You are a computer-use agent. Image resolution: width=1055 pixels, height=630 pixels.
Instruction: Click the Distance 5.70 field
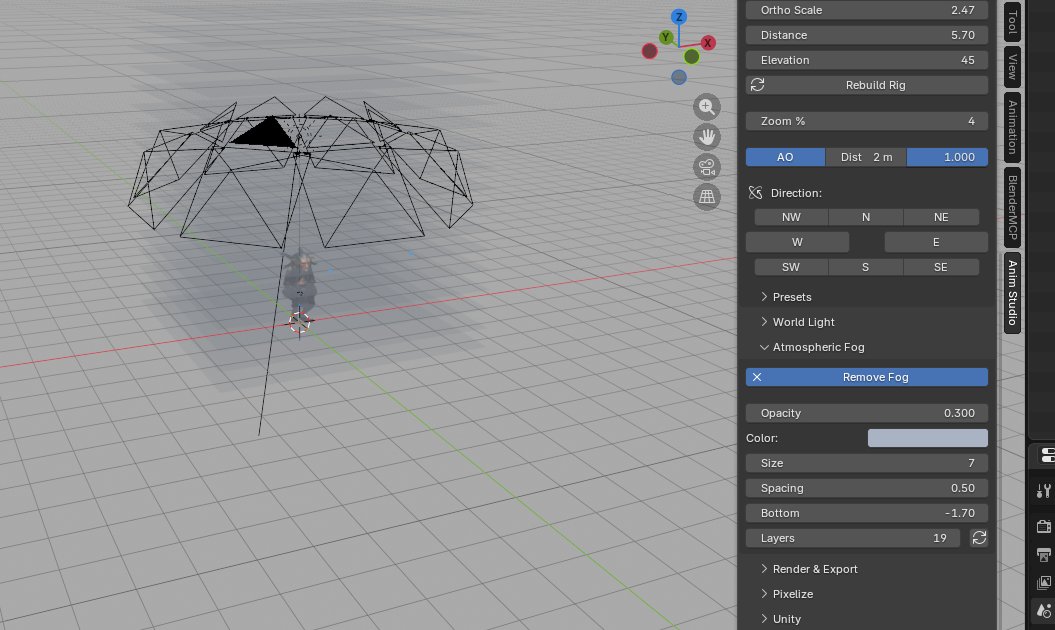(x=867, y=35)
